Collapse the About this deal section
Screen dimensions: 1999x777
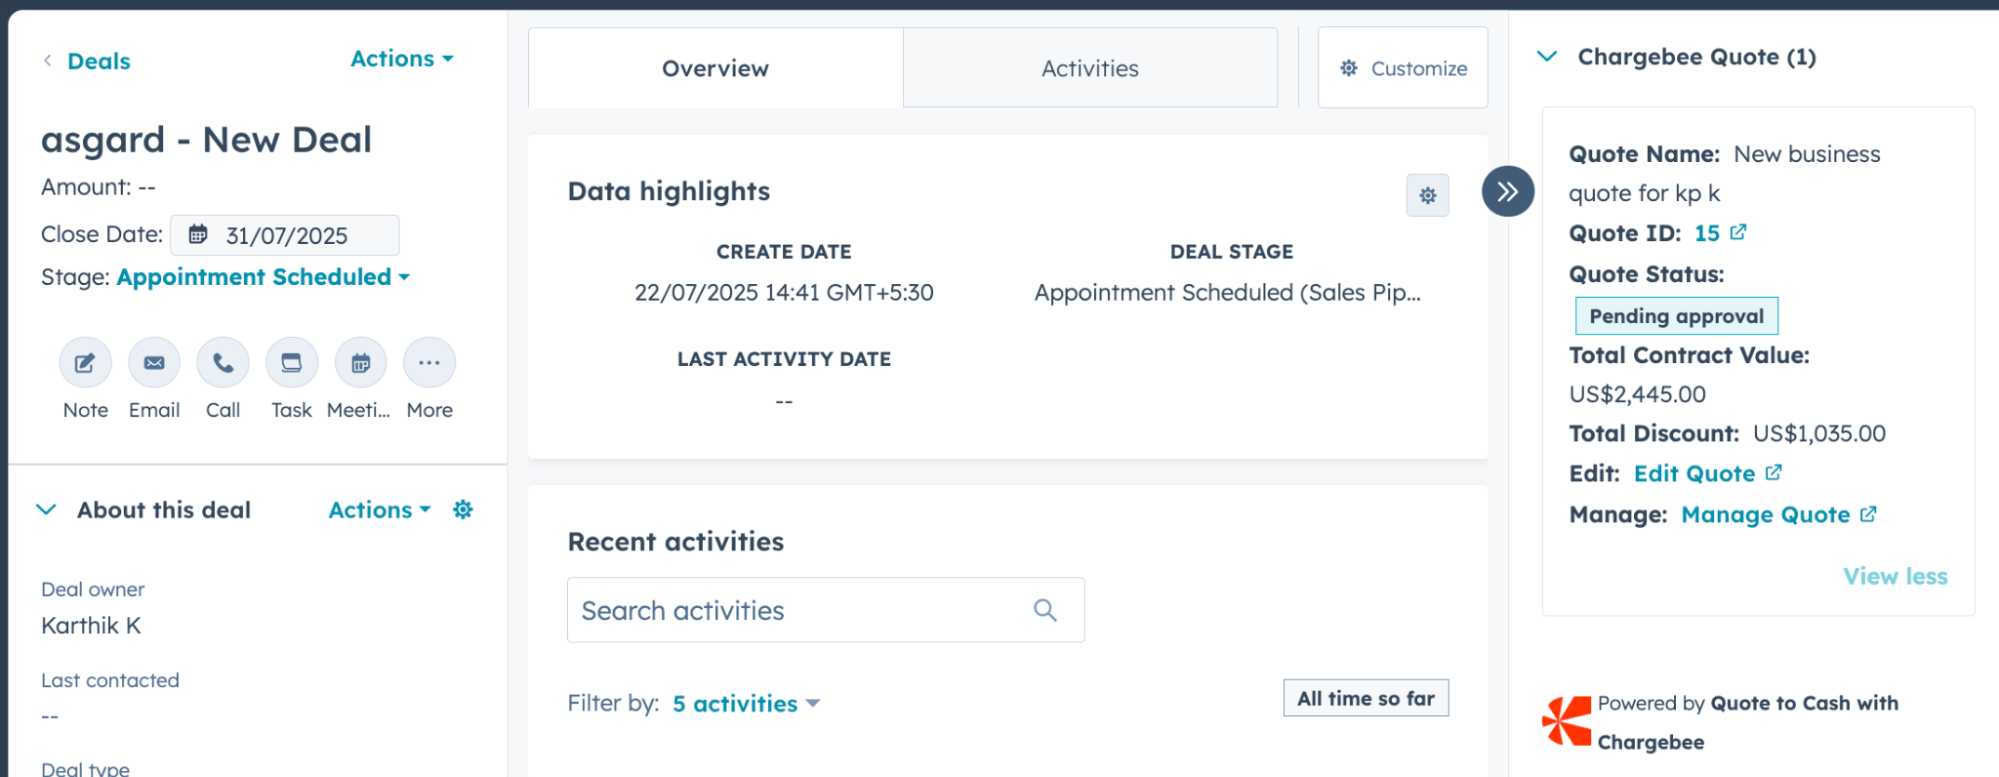tap(46, 510)
